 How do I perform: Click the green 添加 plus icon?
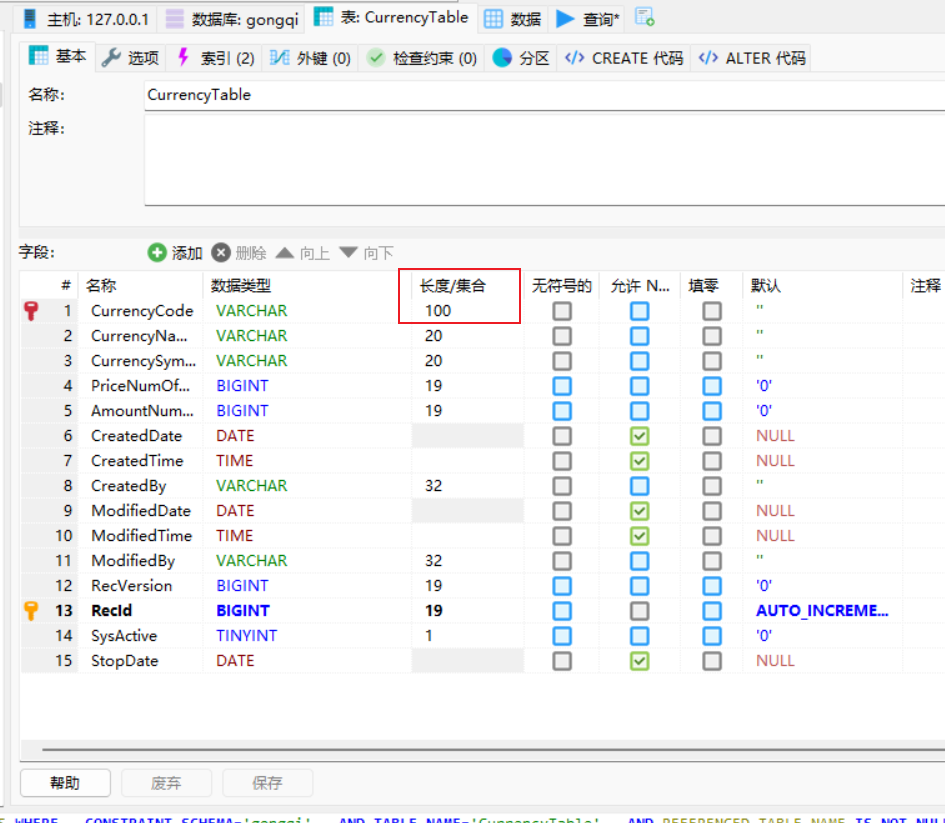(157, 252)
